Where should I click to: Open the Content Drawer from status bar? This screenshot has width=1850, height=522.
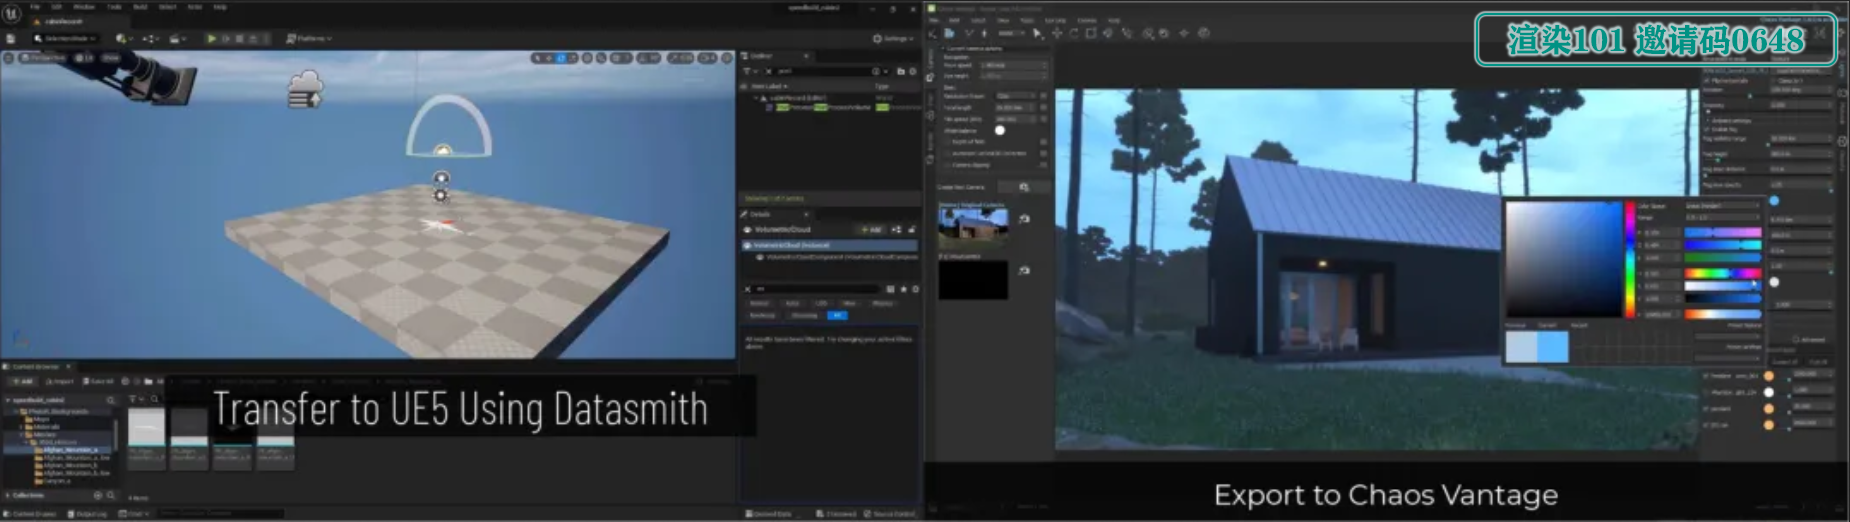30,514
